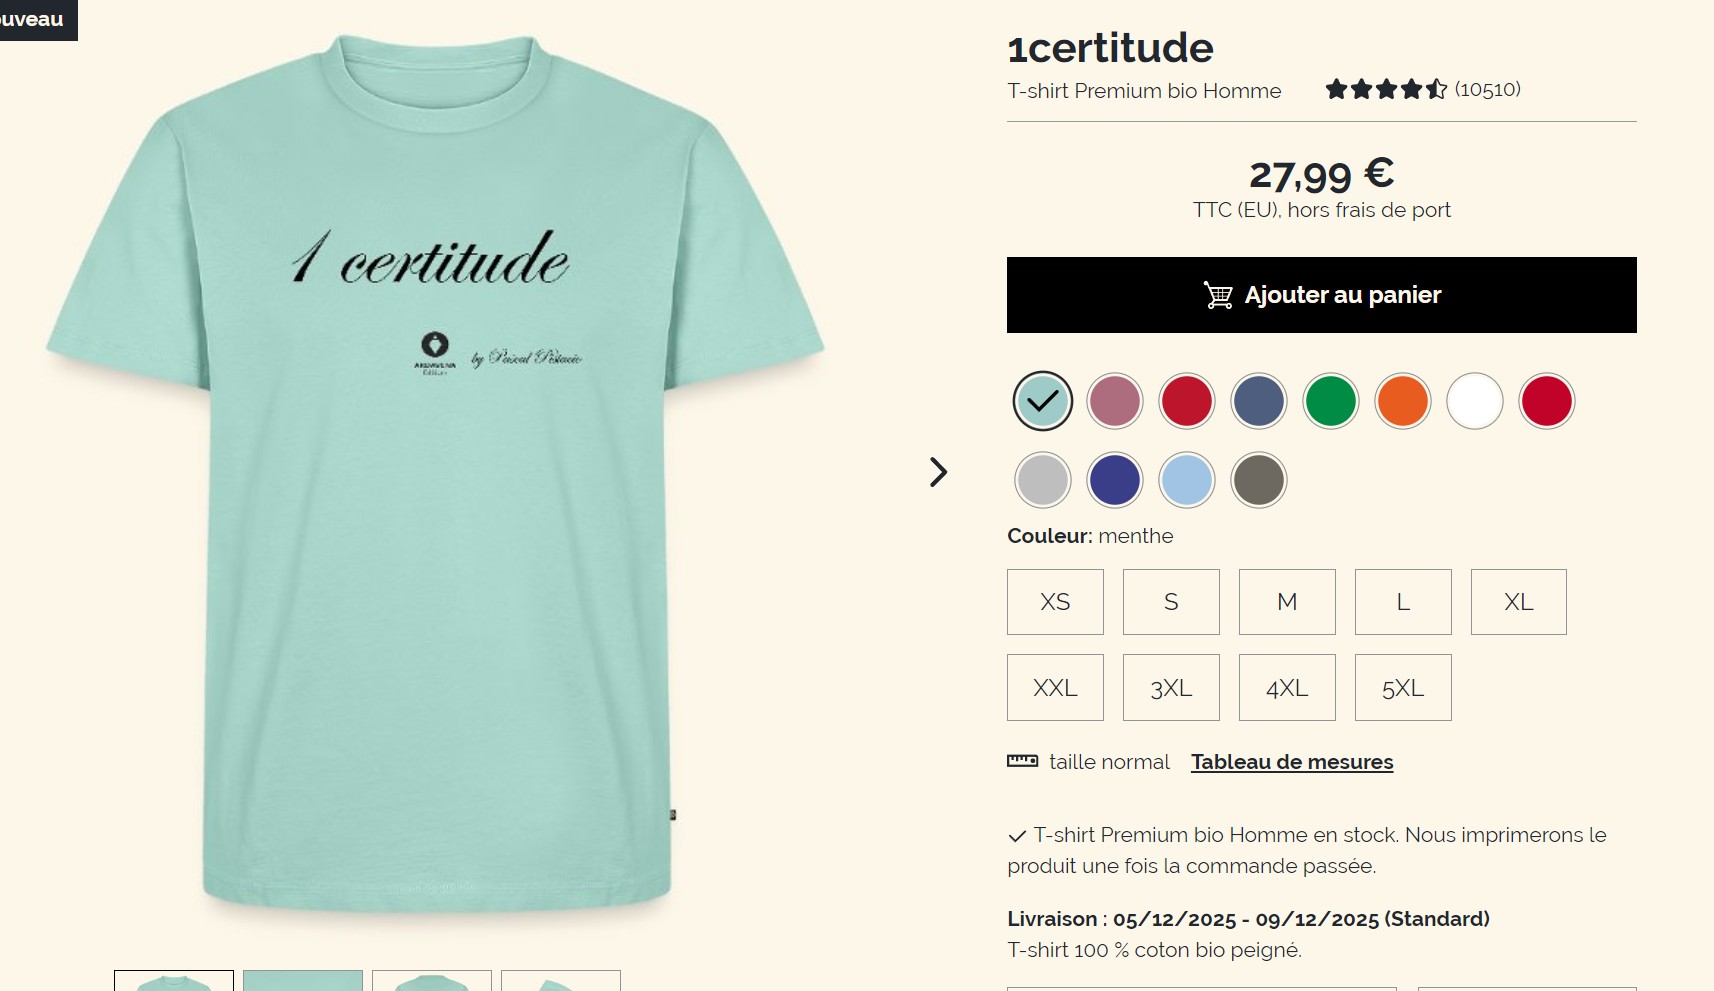
Task: Open the reviews count (10510)
Action: point(1488,89)
